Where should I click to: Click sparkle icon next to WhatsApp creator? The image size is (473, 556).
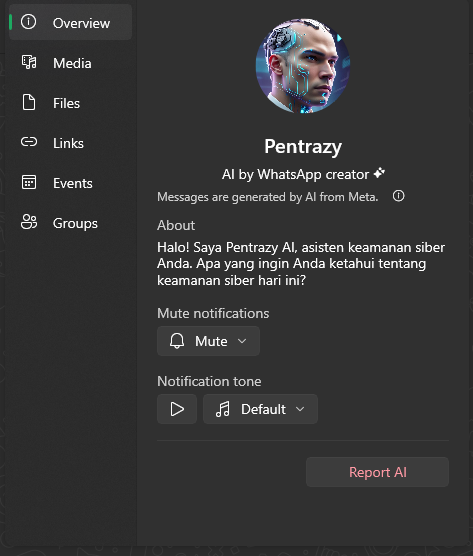(x=379, y=173)
